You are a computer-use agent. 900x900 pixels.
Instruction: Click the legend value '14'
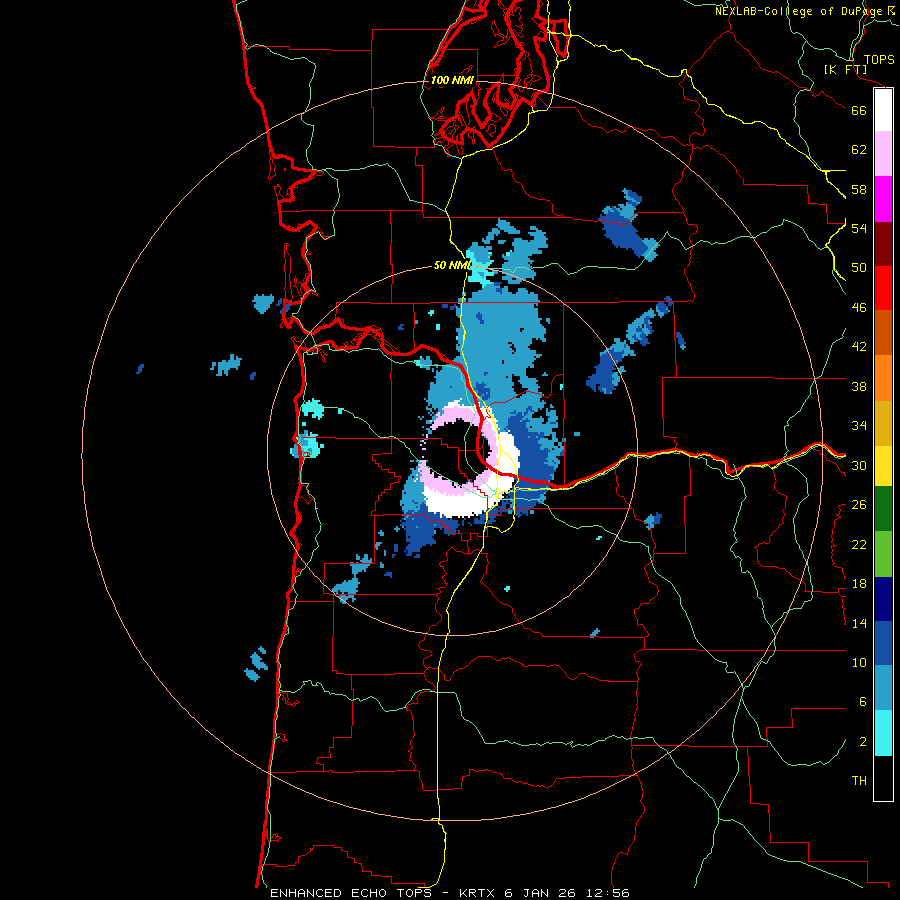859,623
